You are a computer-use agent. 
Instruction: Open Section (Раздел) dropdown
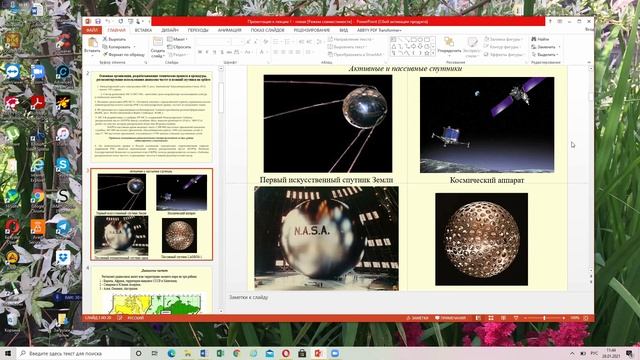177,55
